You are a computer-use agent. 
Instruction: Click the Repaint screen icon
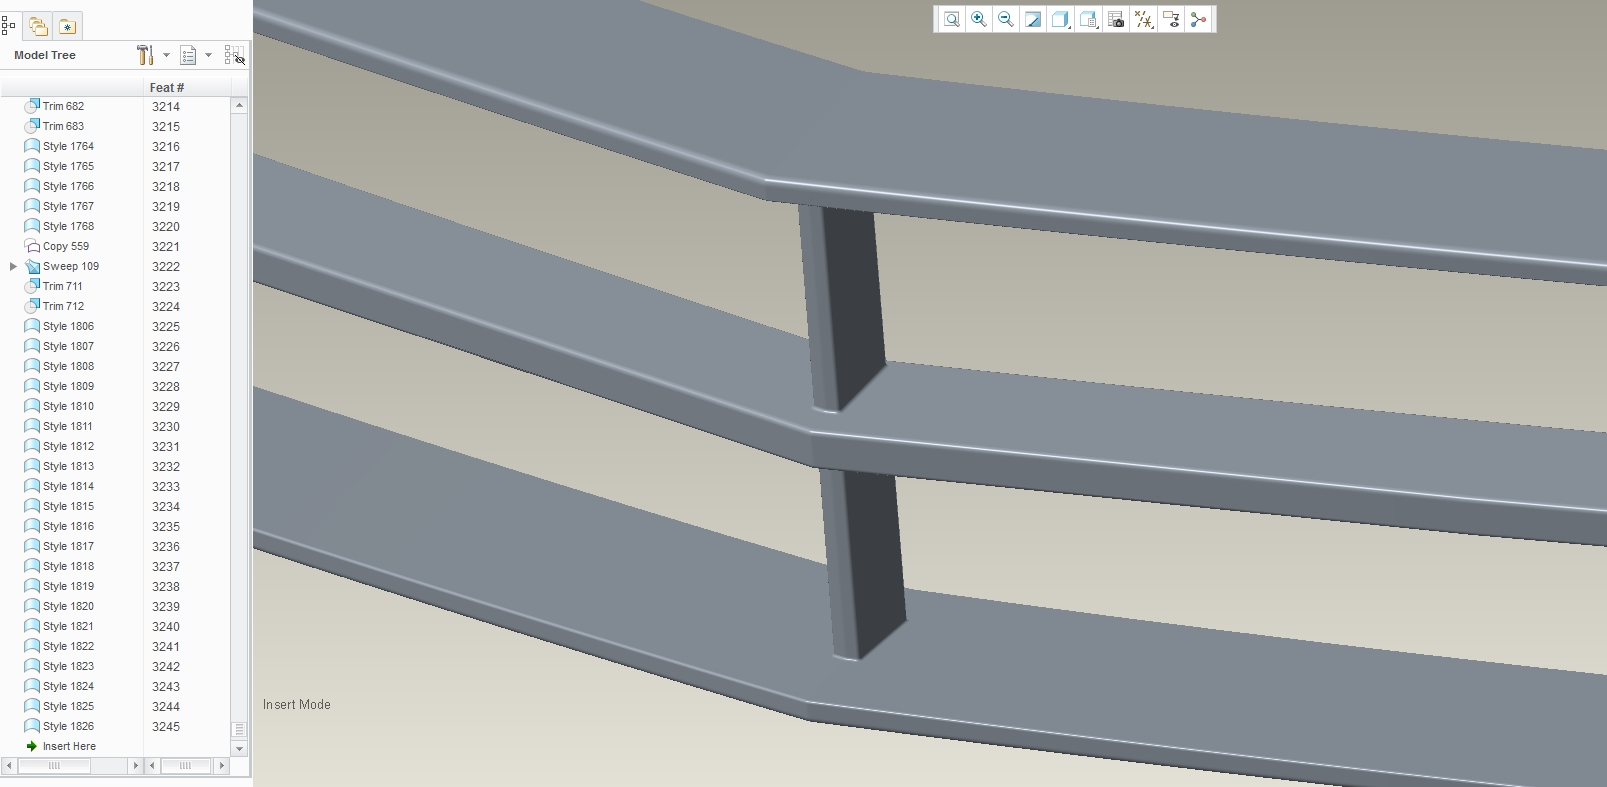pyautogui.click(x=1033, y=19)
